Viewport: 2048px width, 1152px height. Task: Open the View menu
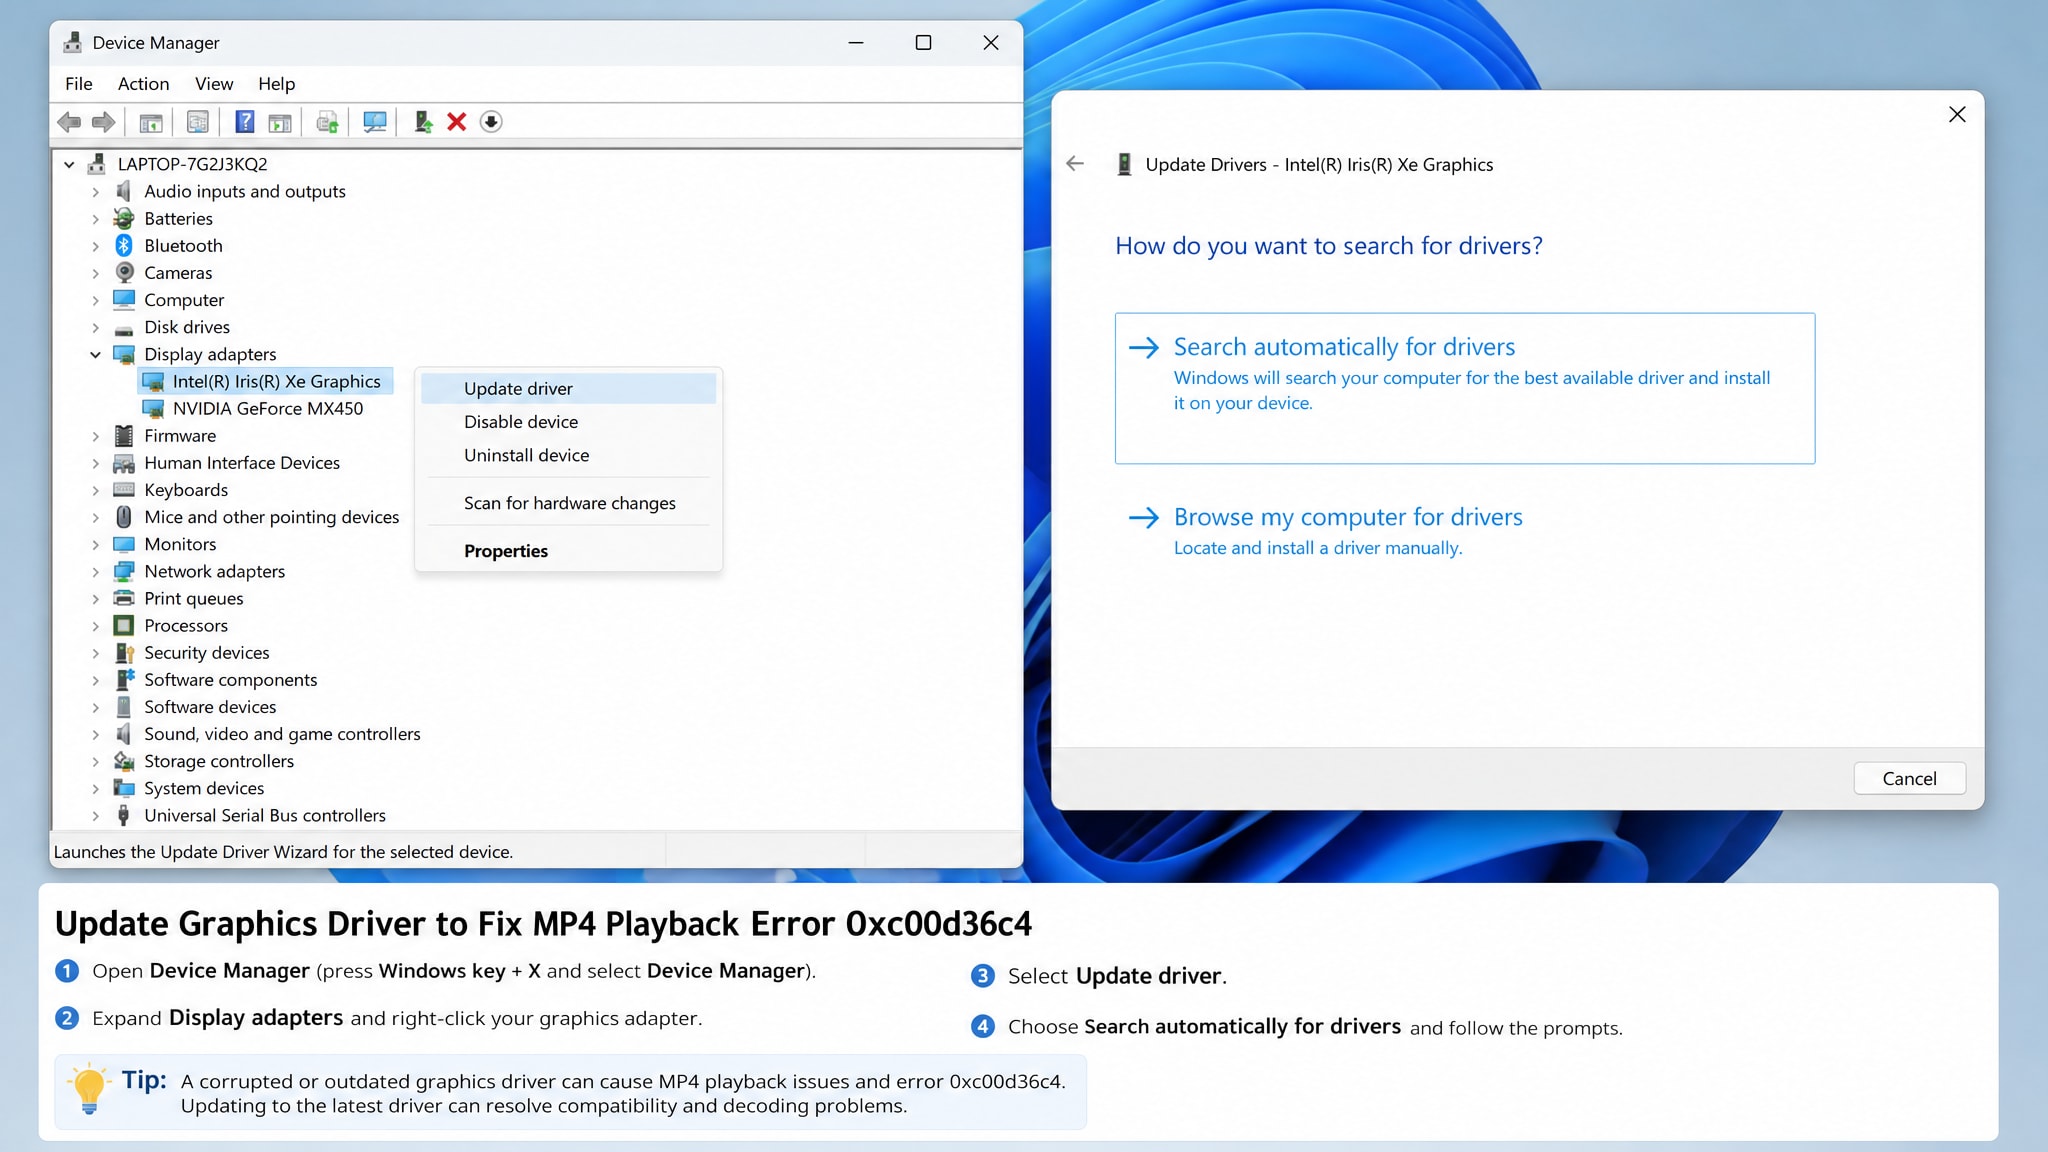coord(214,84)
